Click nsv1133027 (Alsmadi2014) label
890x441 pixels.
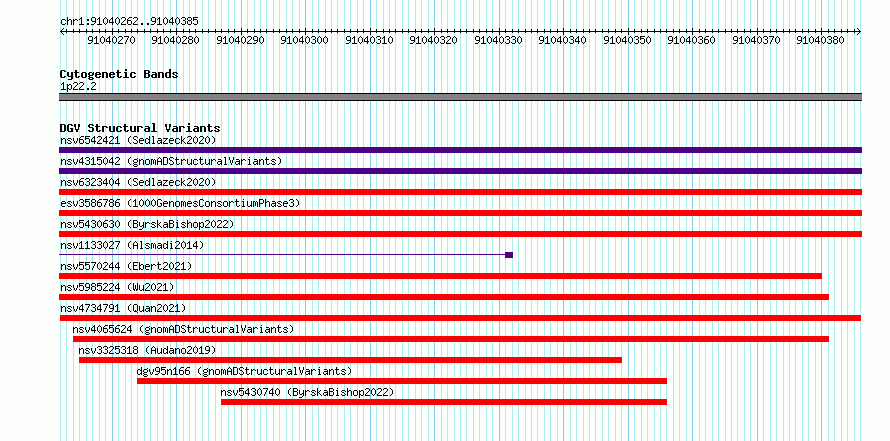click(132, 245)
